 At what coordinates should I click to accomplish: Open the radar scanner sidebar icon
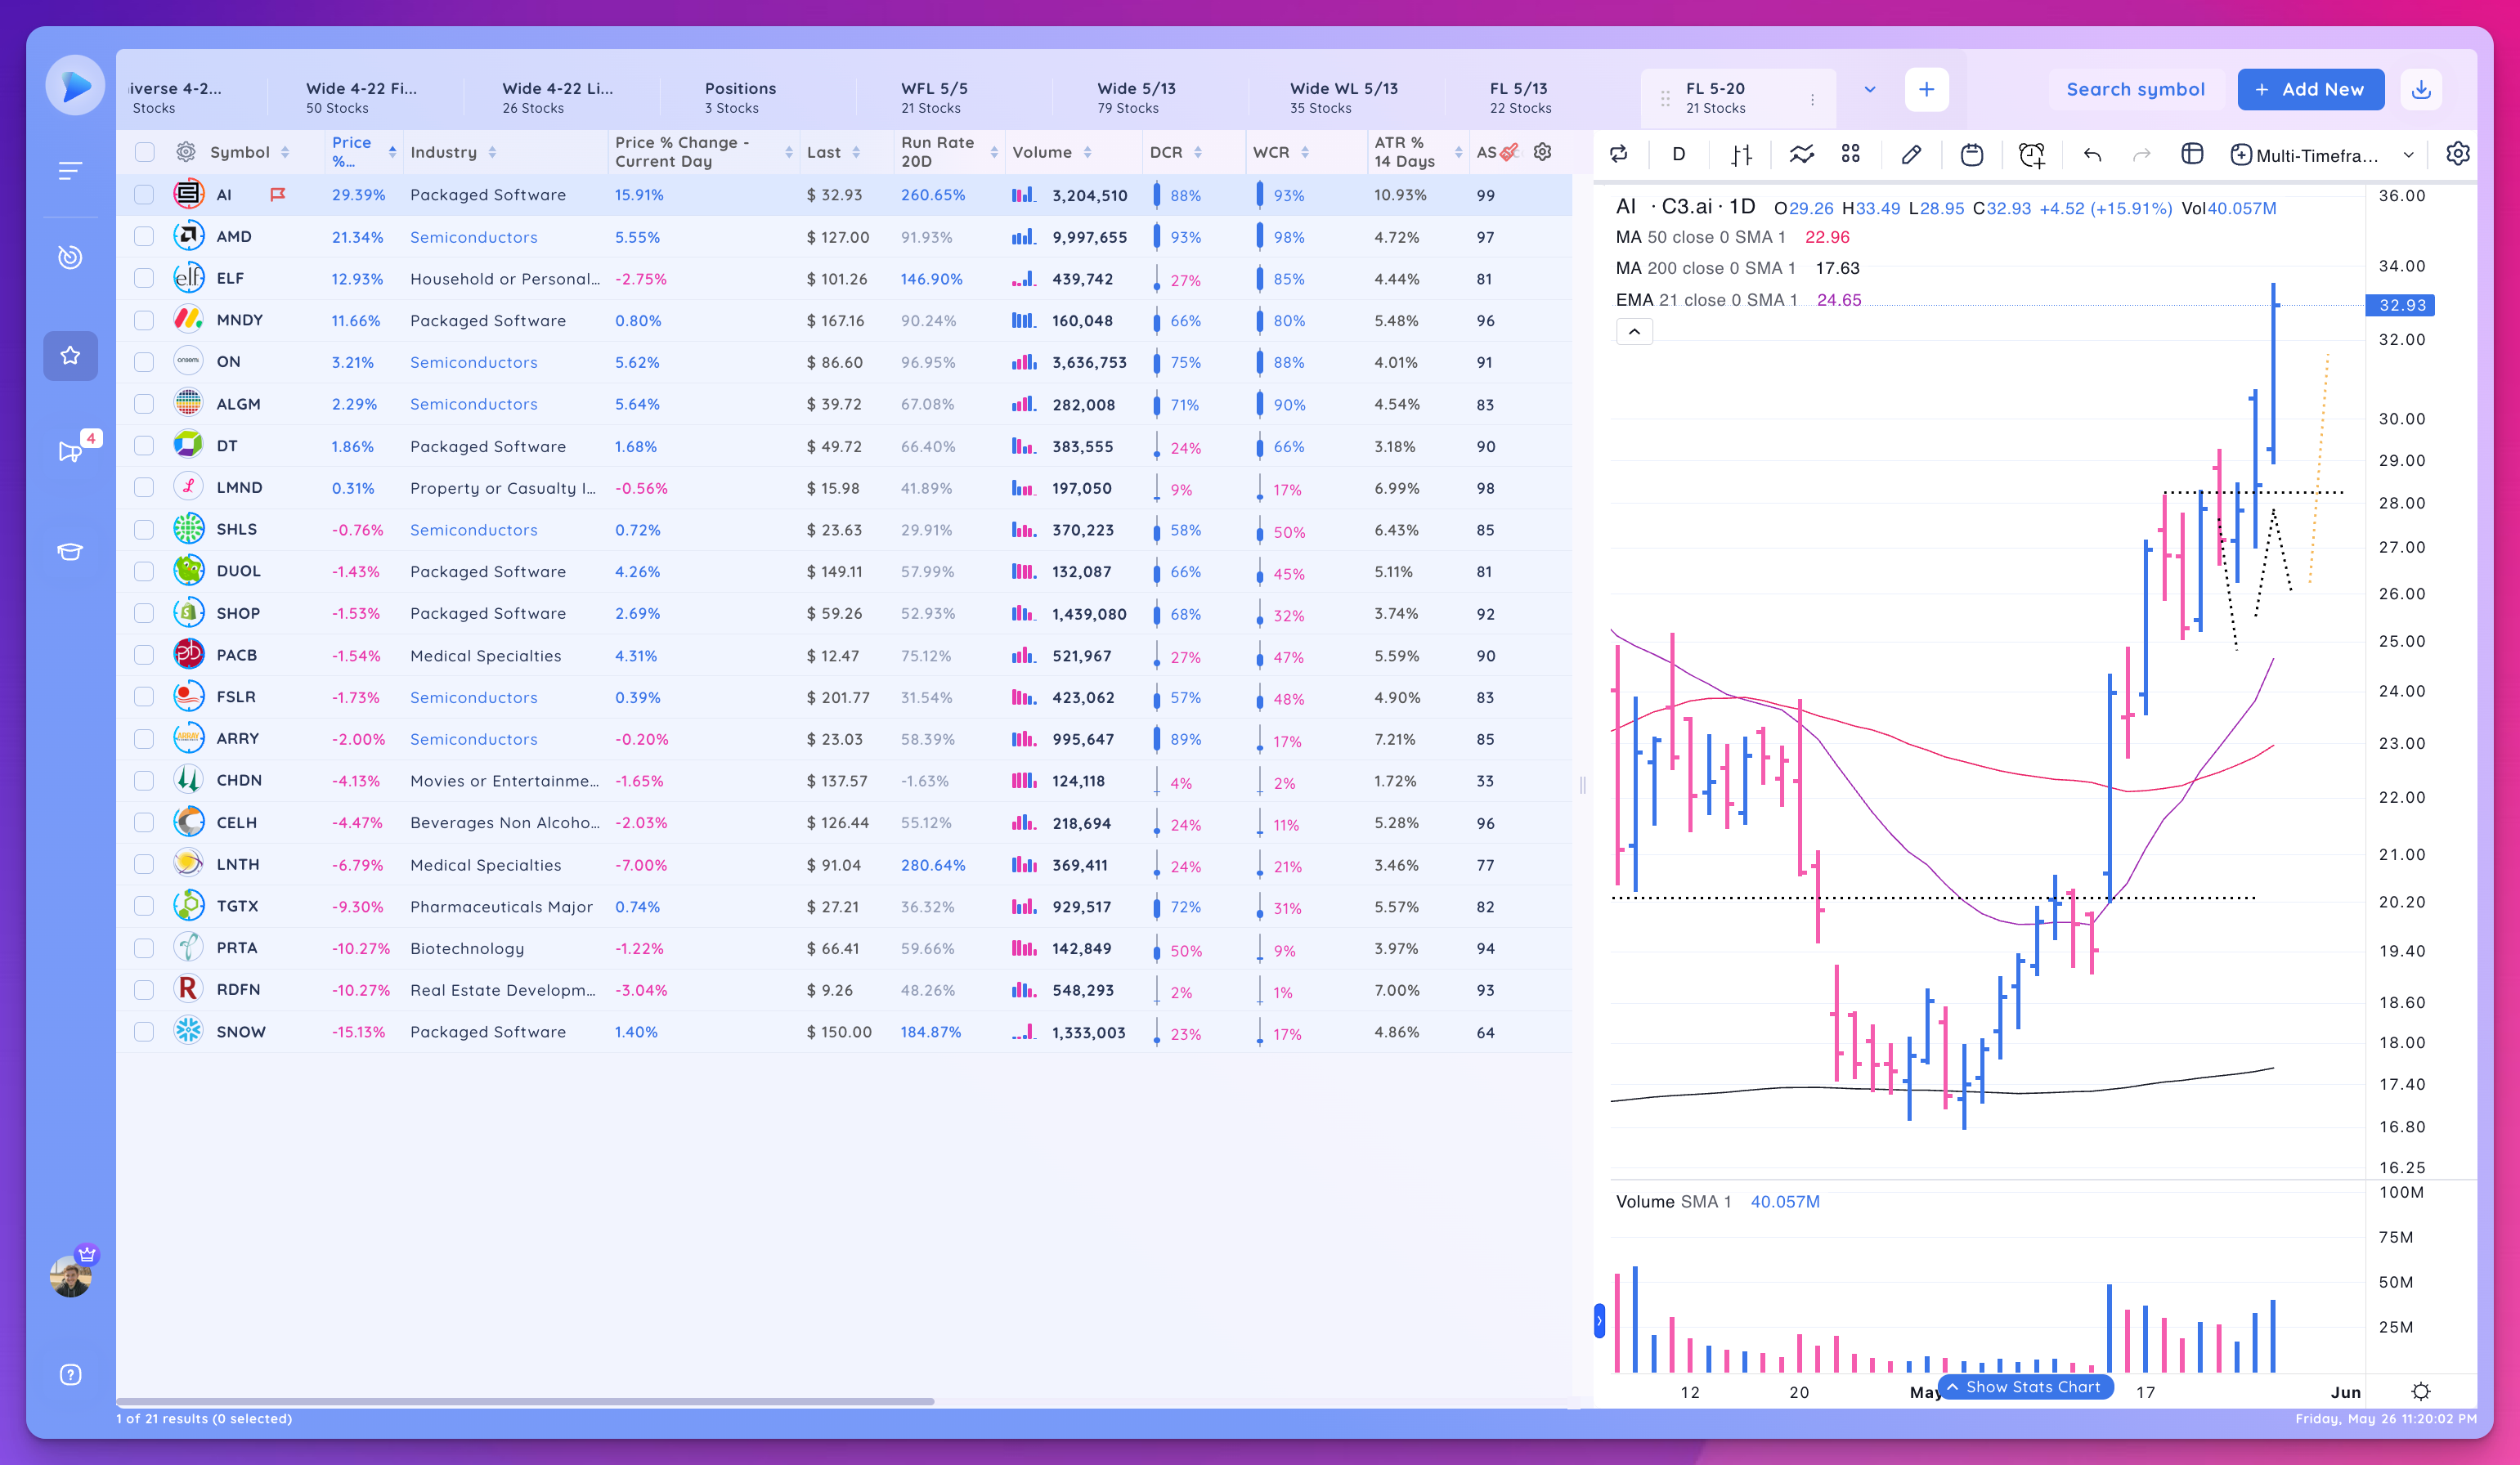point(70,257)
